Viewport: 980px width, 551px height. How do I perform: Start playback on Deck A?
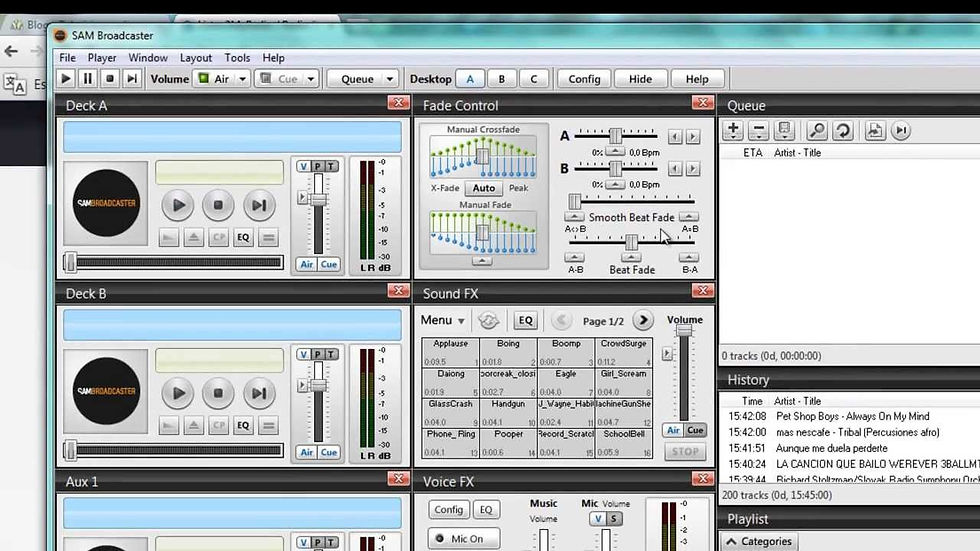(x=178, y=205)
